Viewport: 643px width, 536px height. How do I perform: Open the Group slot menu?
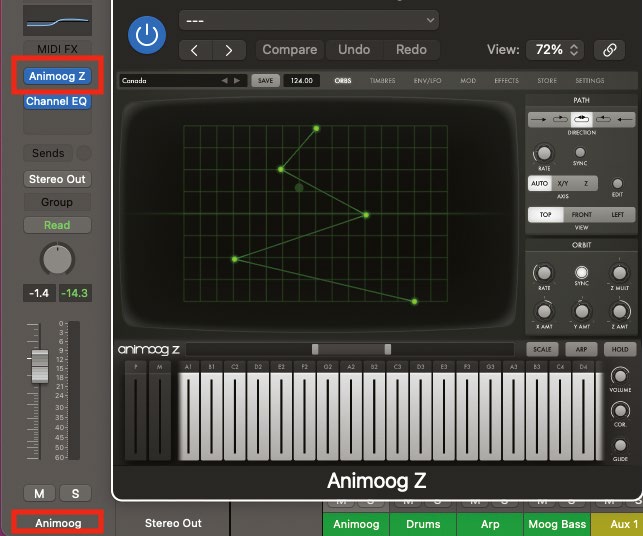(57, 202)
